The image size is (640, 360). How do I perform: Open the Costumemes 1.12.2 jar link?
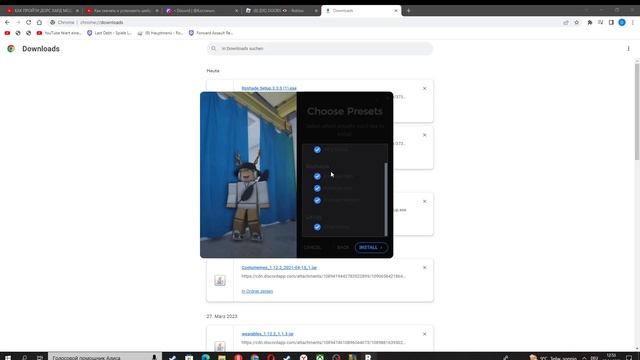click(279, 268)
